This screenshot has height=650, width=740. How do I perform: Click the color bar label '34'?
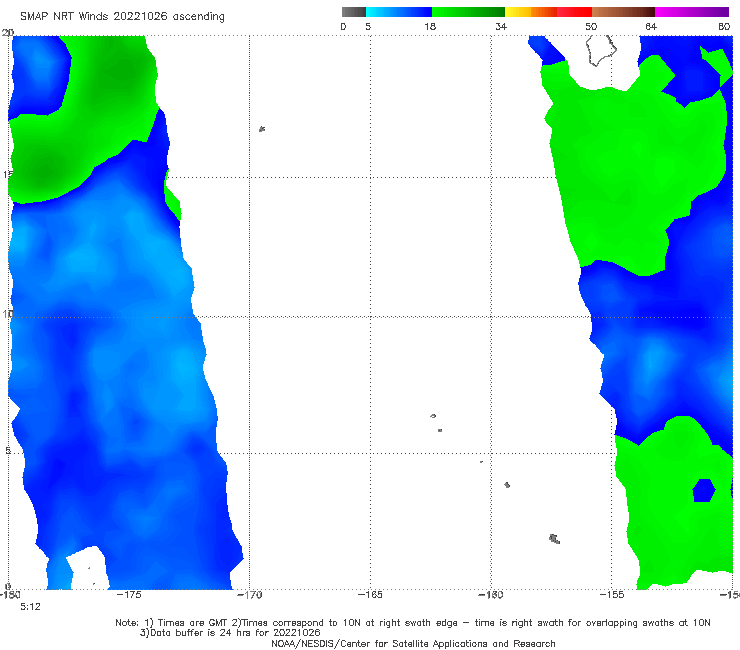coord(501,26)
